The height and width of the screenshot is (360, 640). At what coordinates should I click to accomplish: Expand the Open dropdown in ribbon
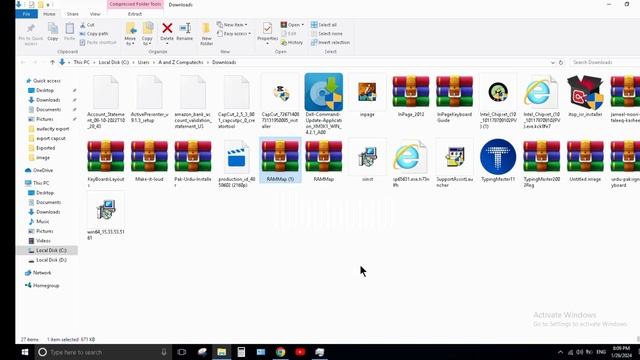click(x=292, y=25)
